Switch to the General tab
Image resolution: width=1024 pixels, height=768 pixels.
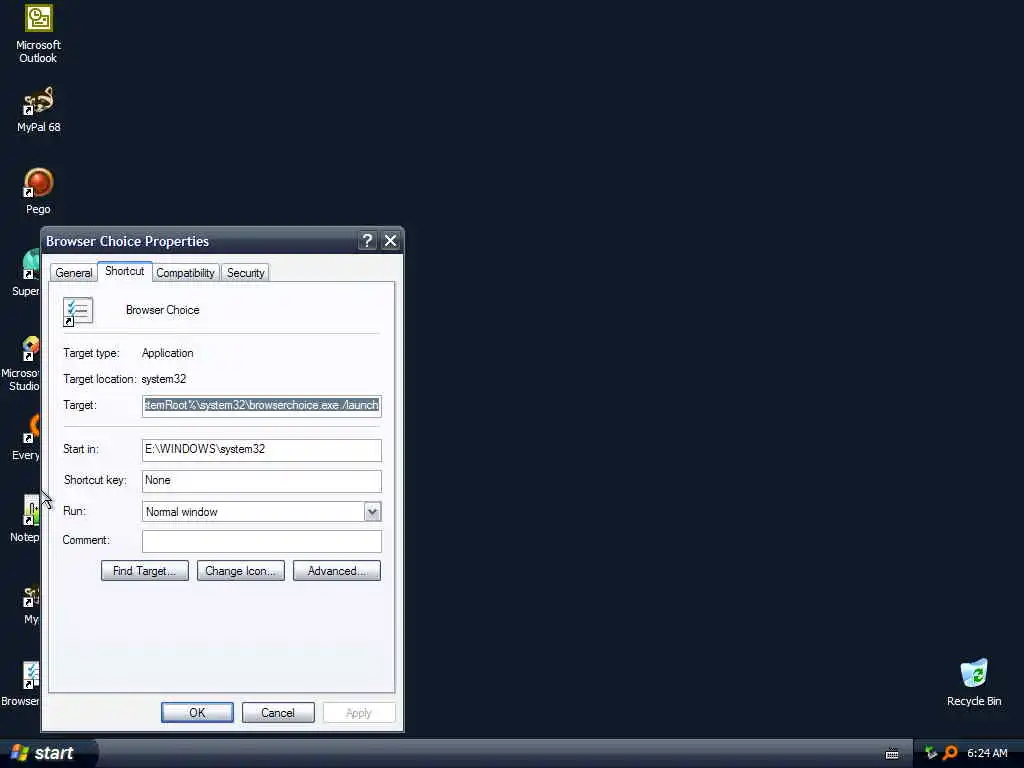pyautogui.click(x=74, y=273)
